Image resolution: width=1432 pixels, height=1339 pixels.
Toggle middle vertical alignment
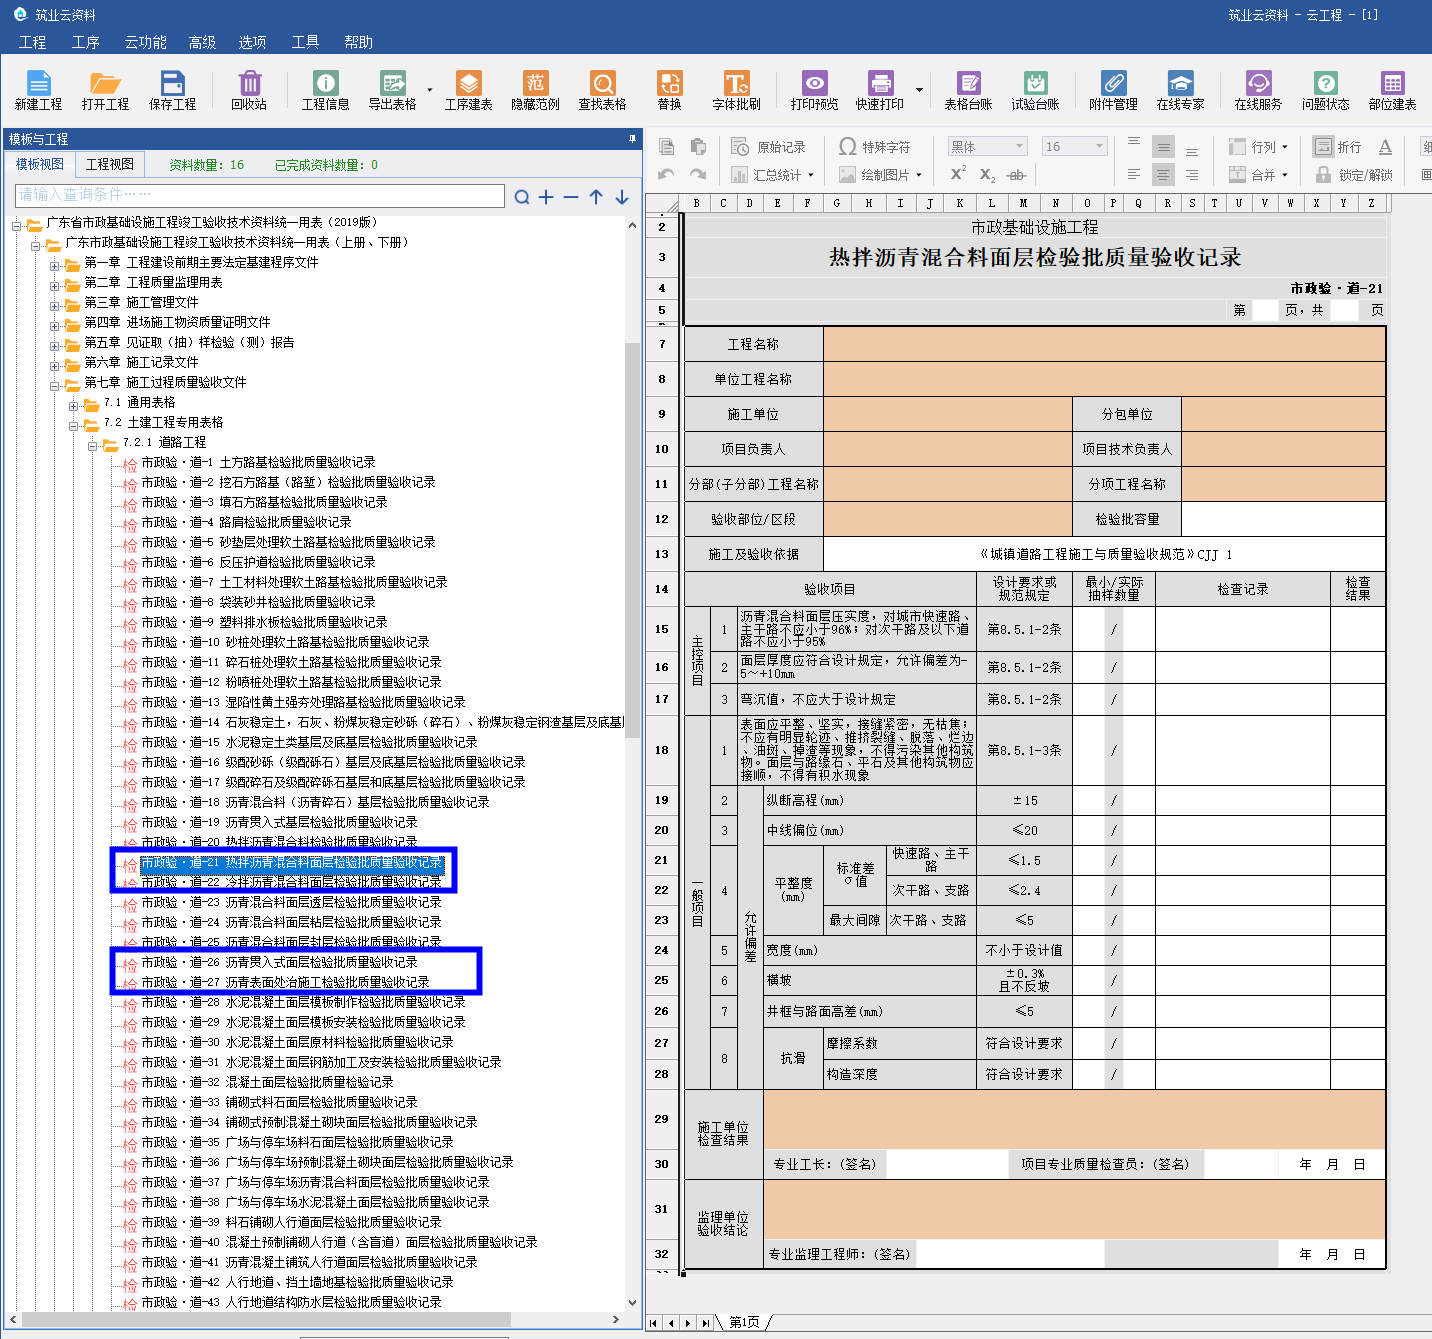[1163, 147]
